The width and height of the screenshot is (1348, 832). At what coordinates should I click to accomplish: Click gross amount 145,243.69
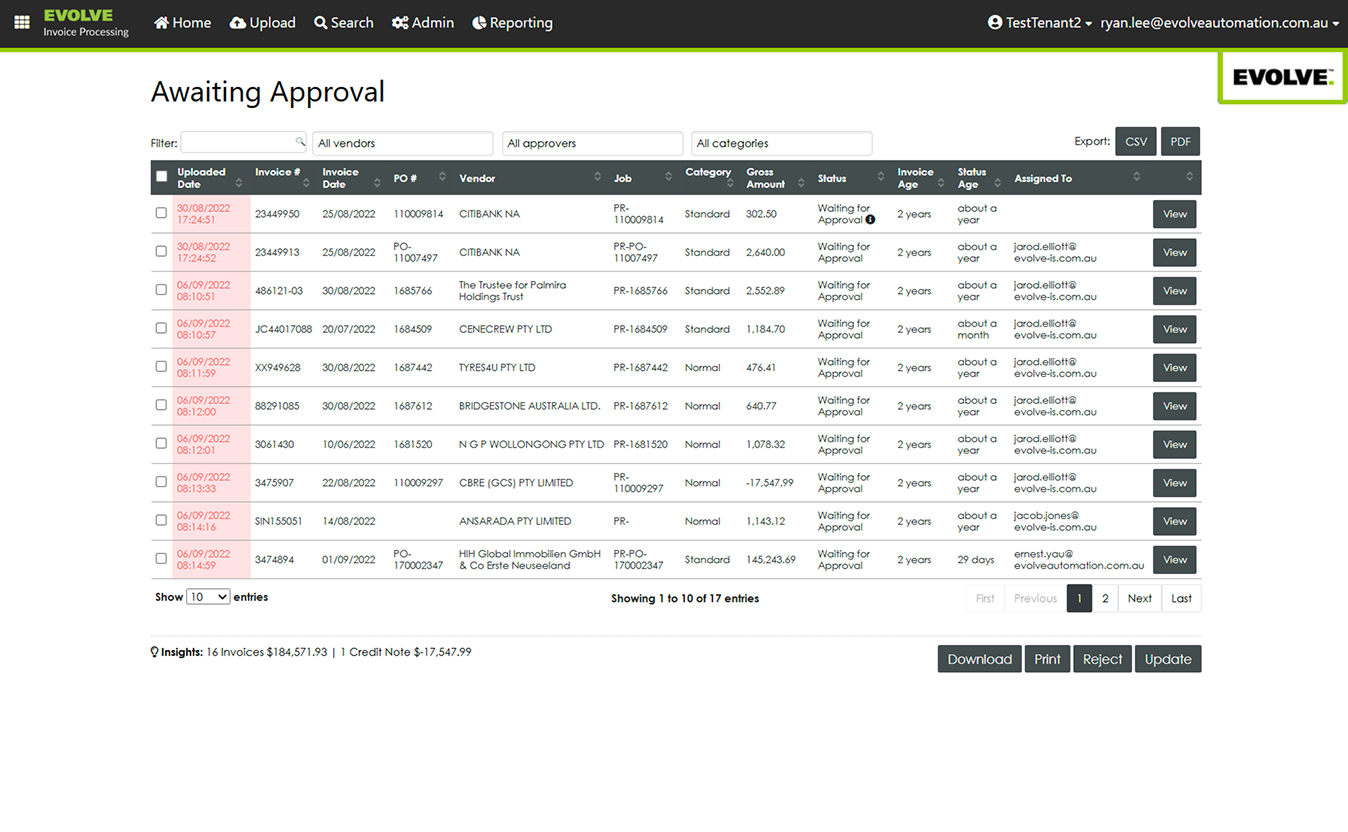(x=771, y=559)
